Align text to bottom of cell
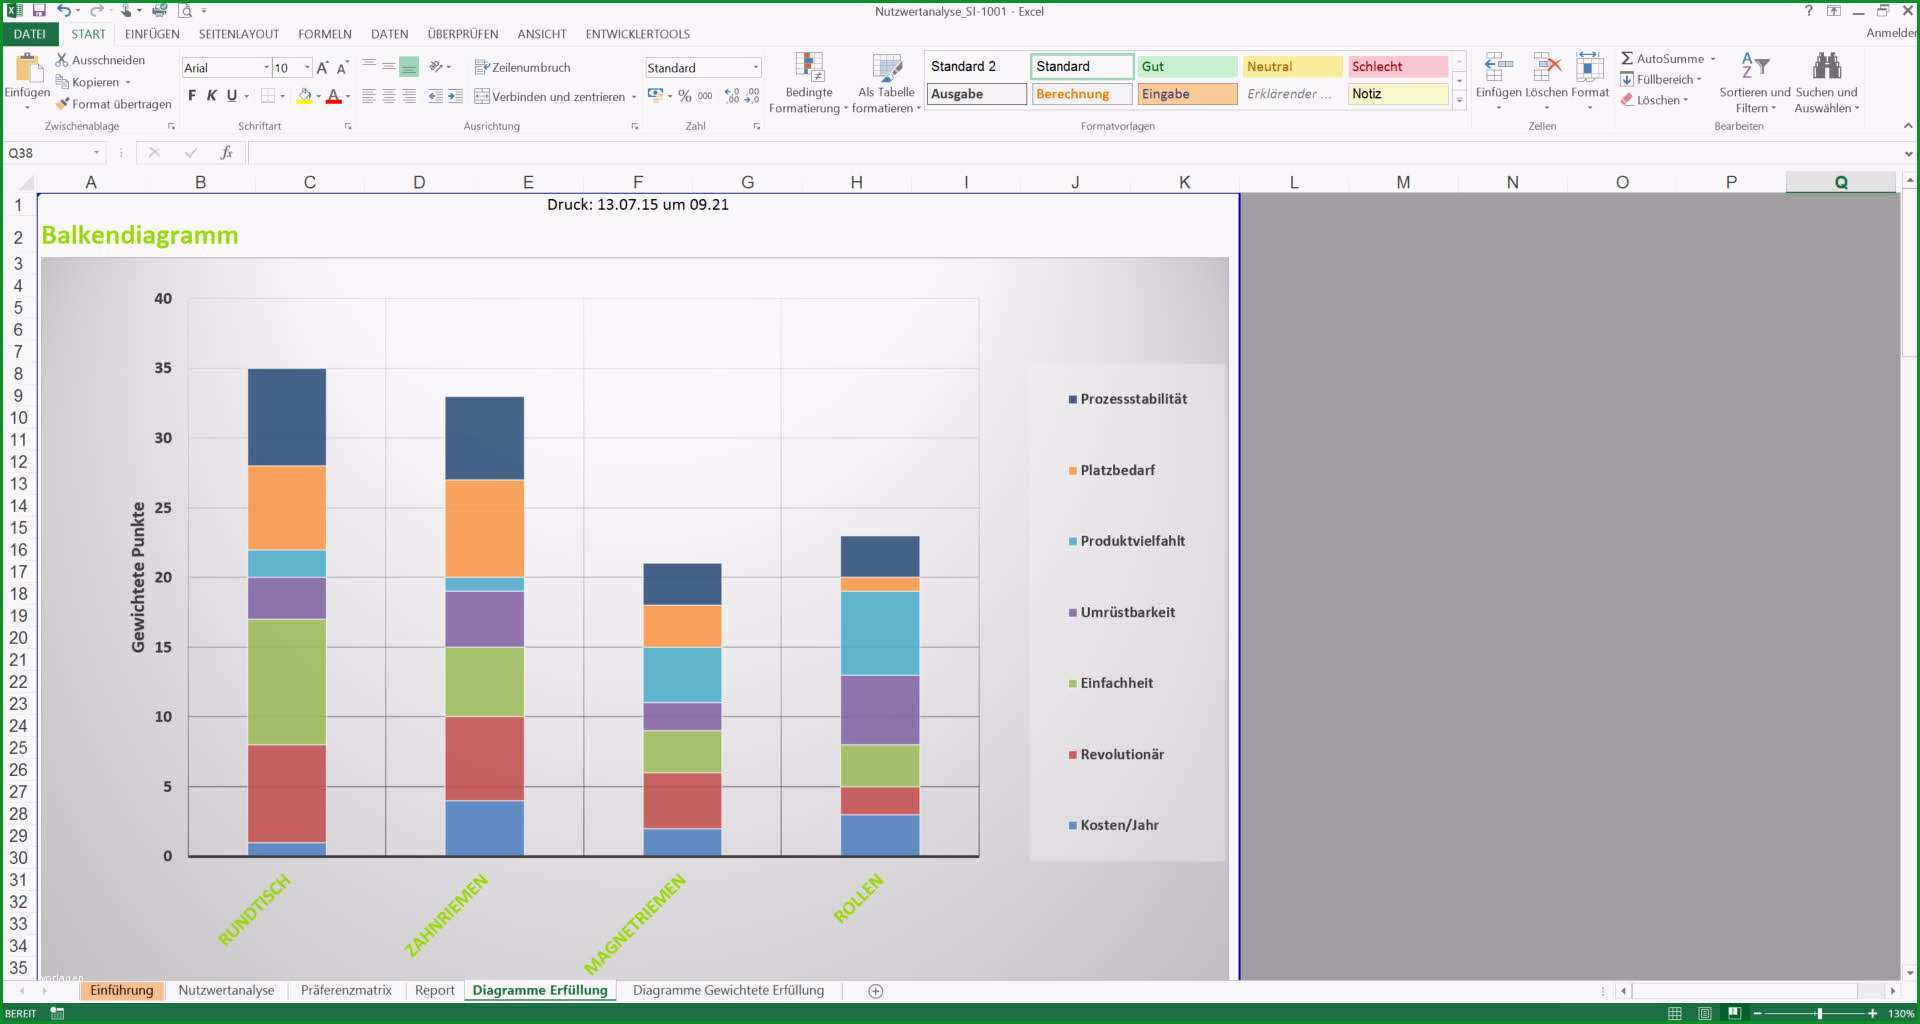This screenshot has height=1024, width=1920. (x=409, y=67)
